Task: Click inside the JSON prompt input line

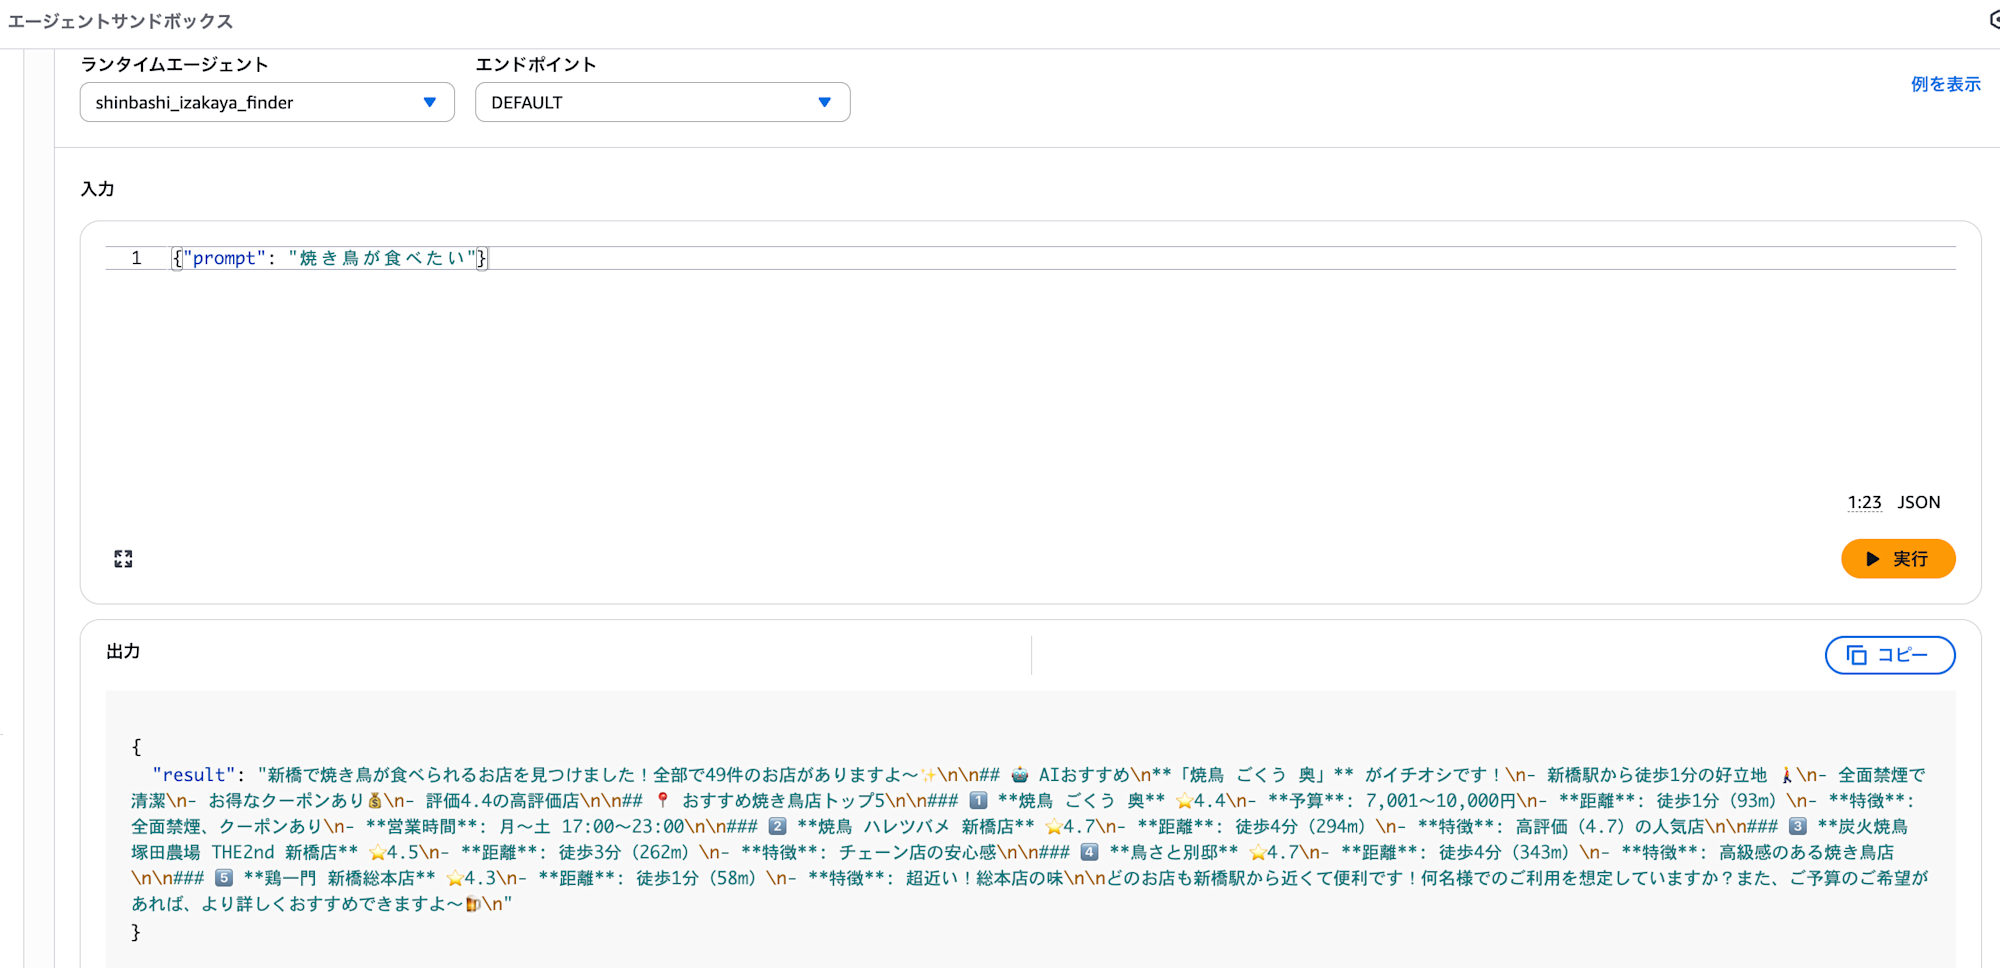Action: point(330,257)
